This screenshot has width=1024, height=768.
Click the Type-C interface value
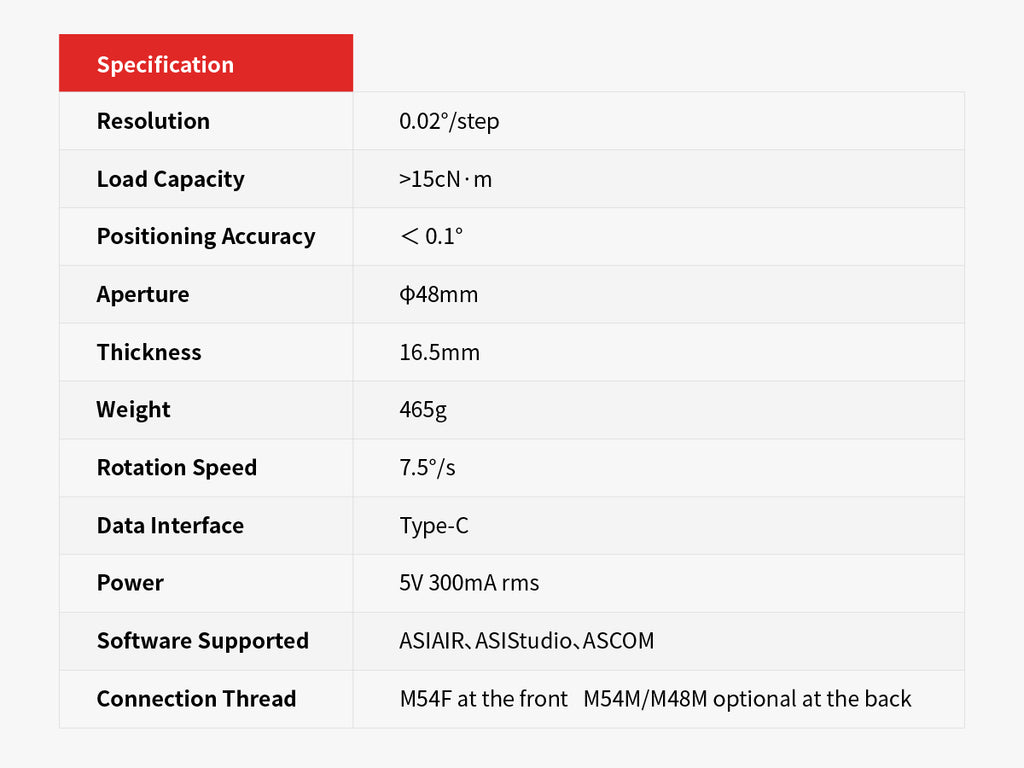pyautogui.click(x=433, y=526)
